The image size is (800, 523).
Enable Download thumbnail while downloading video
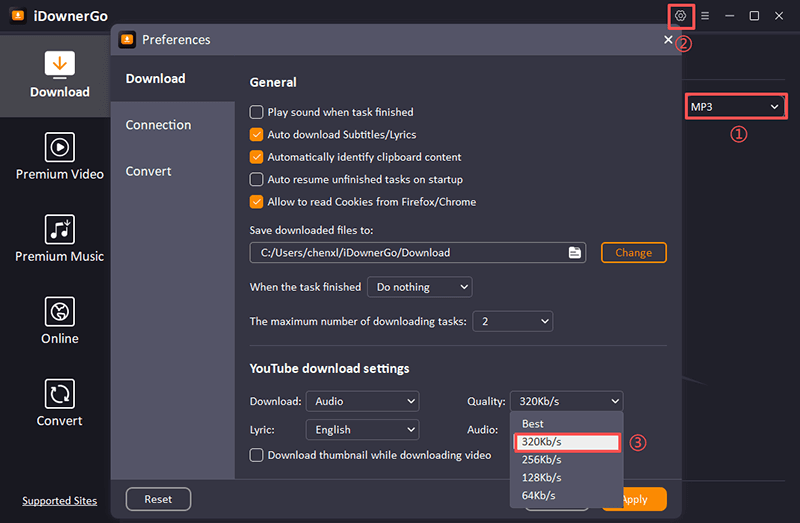[x=257, y=455]
